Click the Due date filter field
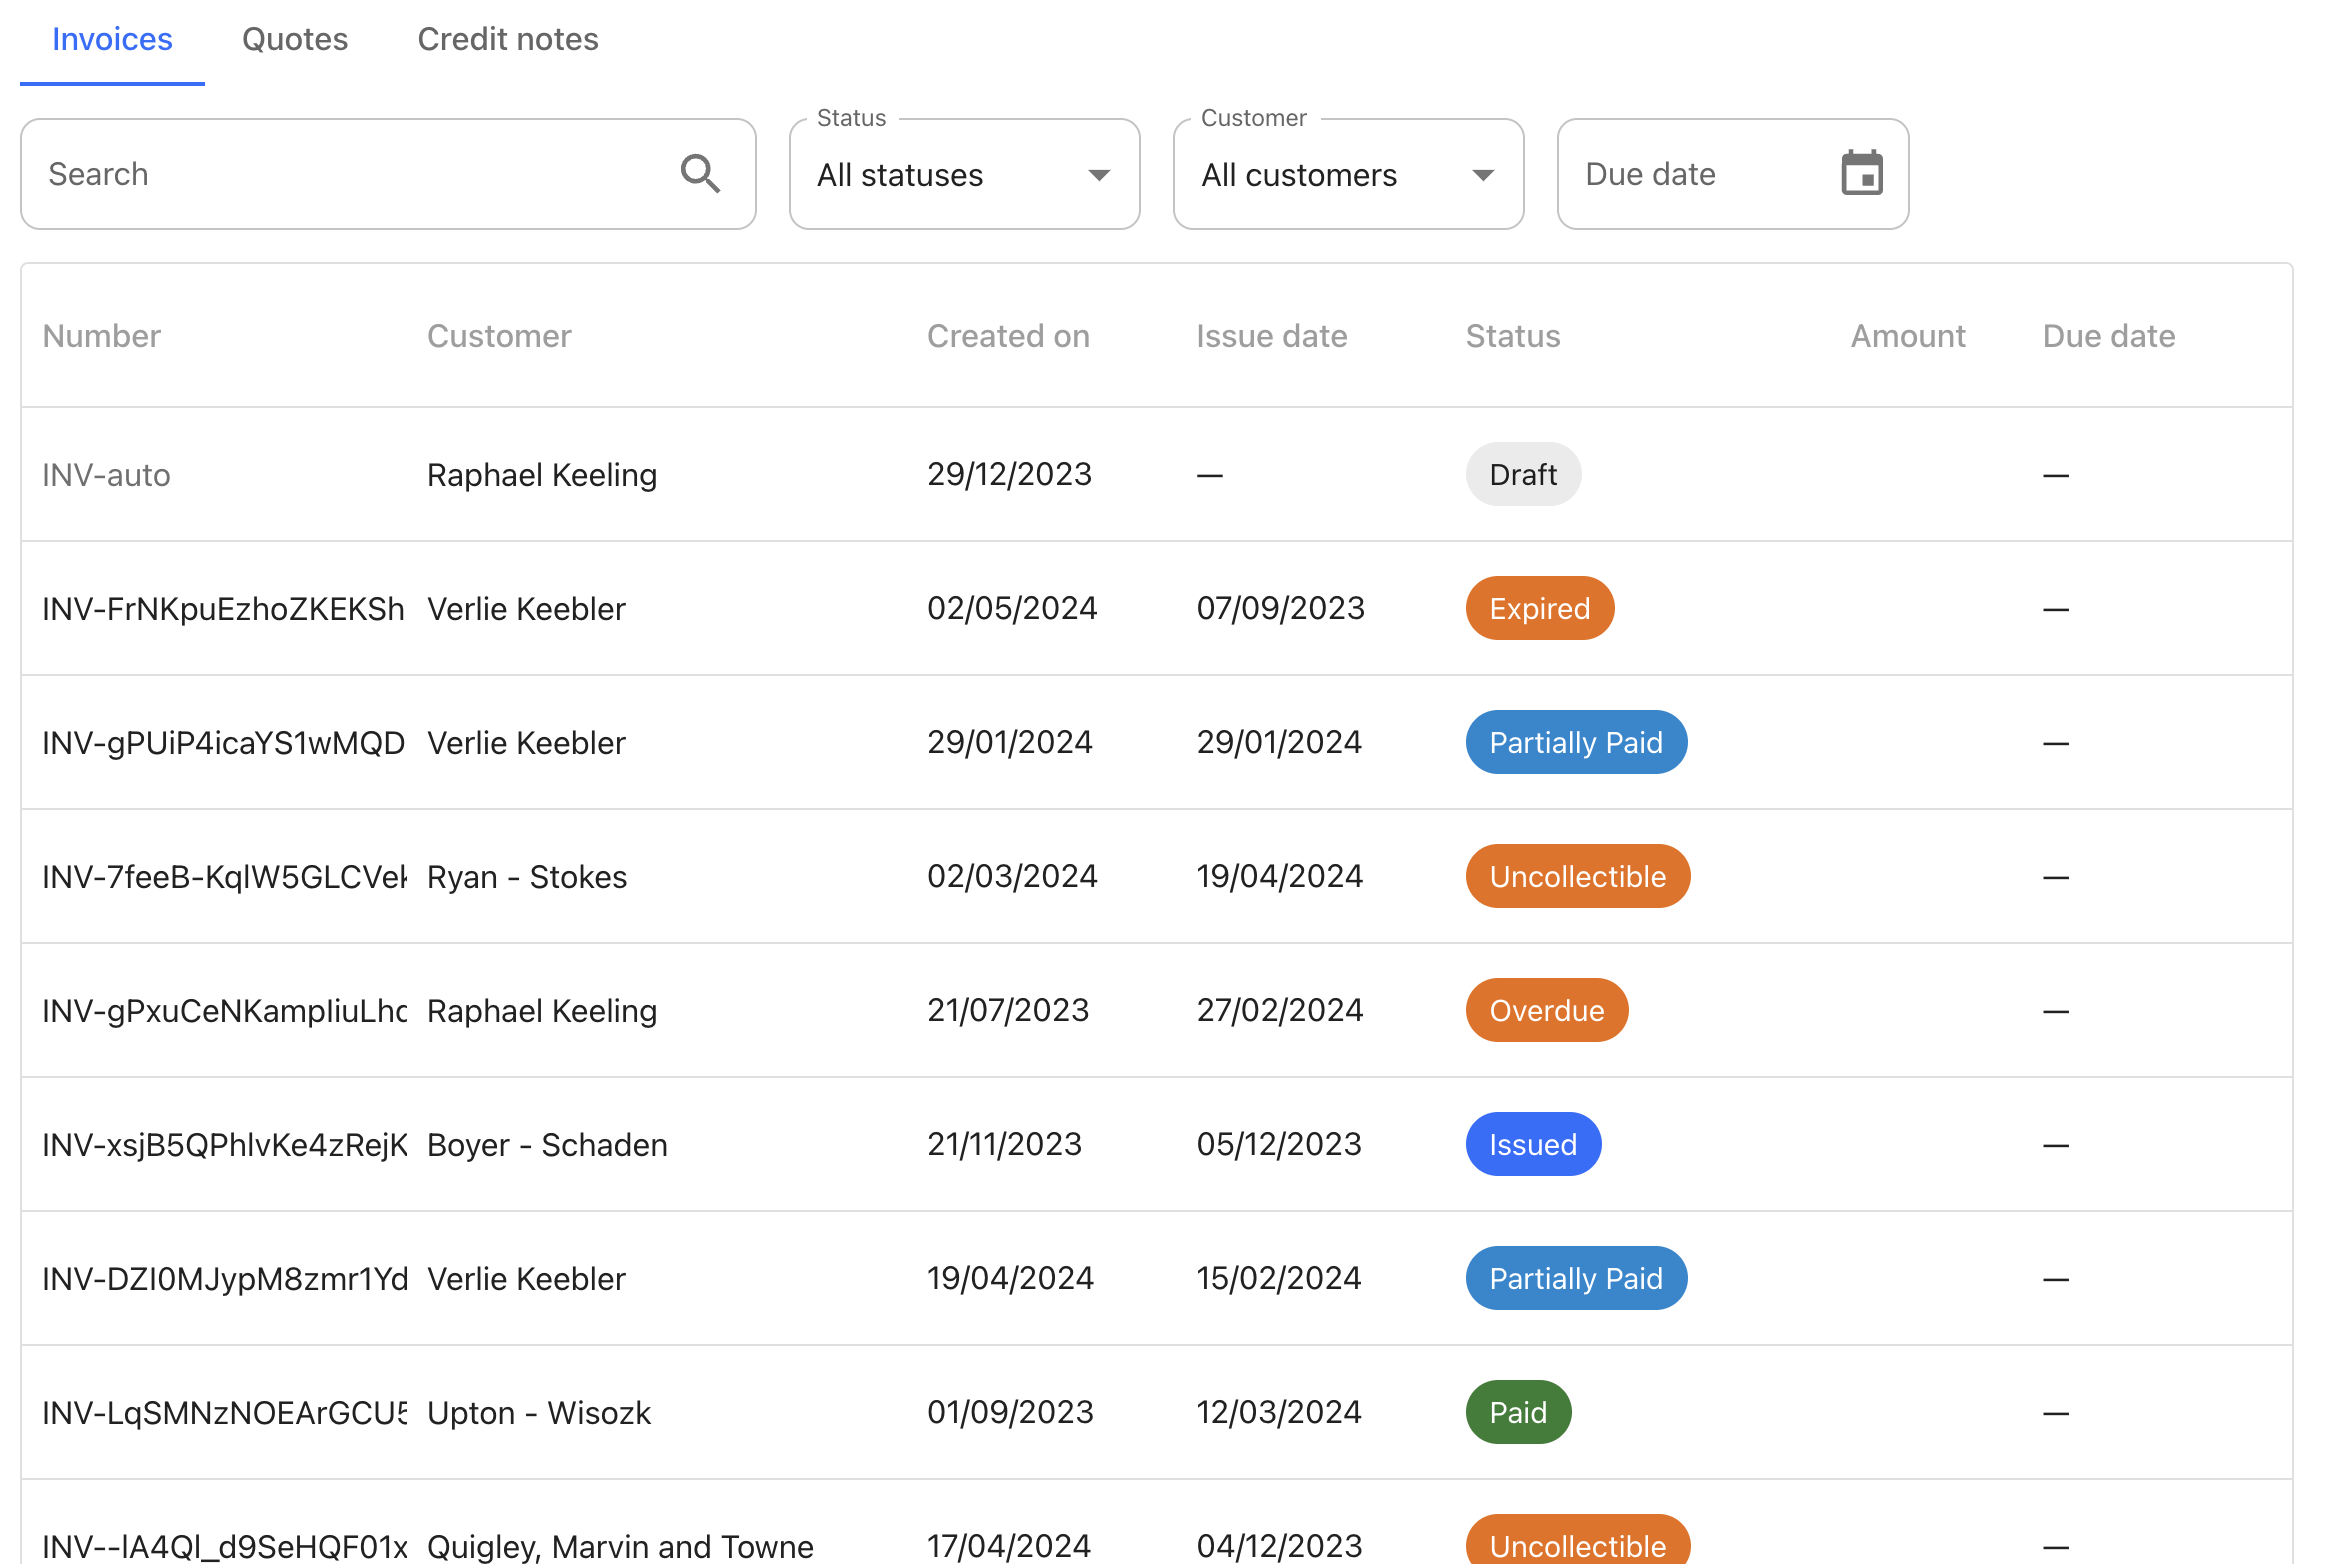This screenshot has width=2326, height=1564. pos(1733,174)
